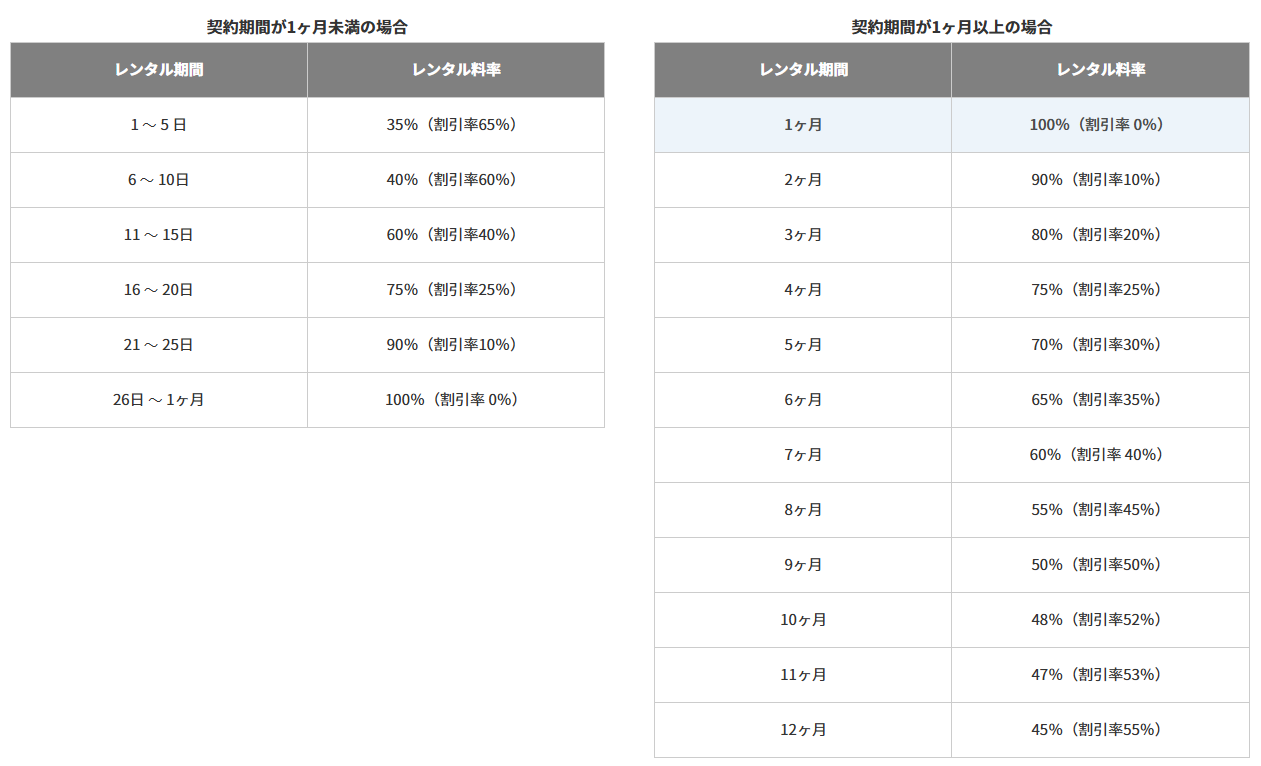Click the 契約期間が1ヶ月未満の場合 table title

307,28
